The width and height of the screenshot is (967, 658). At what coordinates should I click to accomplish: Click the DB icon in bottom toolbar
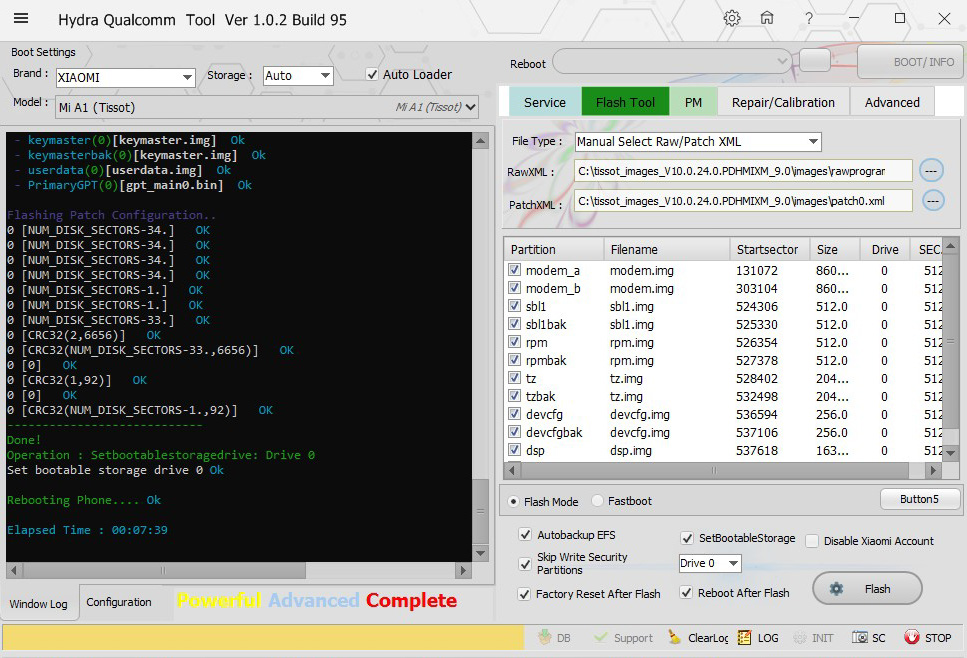[545, 637]
